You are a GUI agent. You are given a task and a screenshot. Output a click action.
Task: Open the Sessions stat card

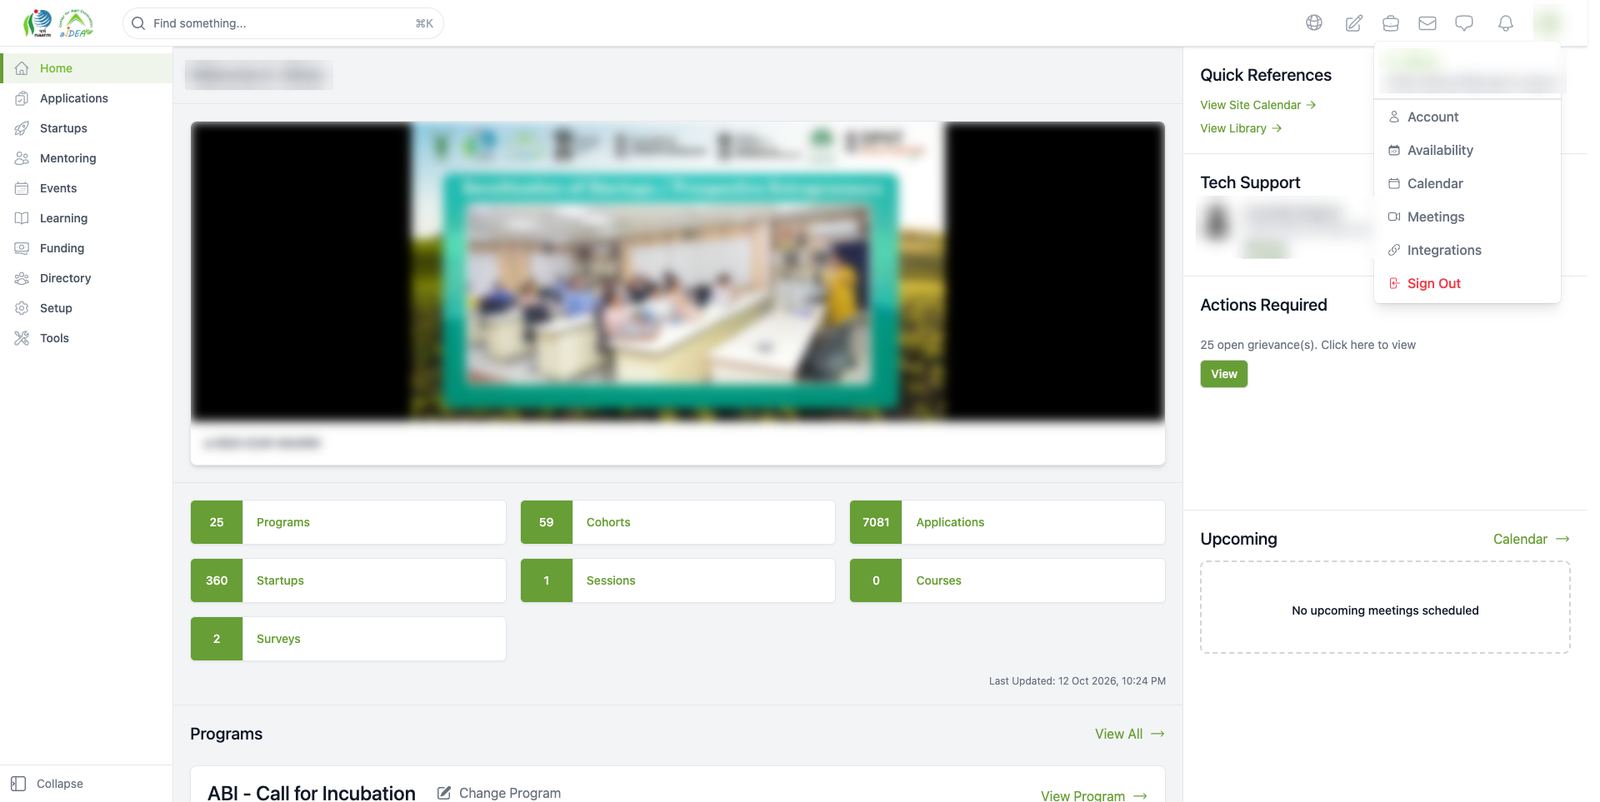coord(678,580)
